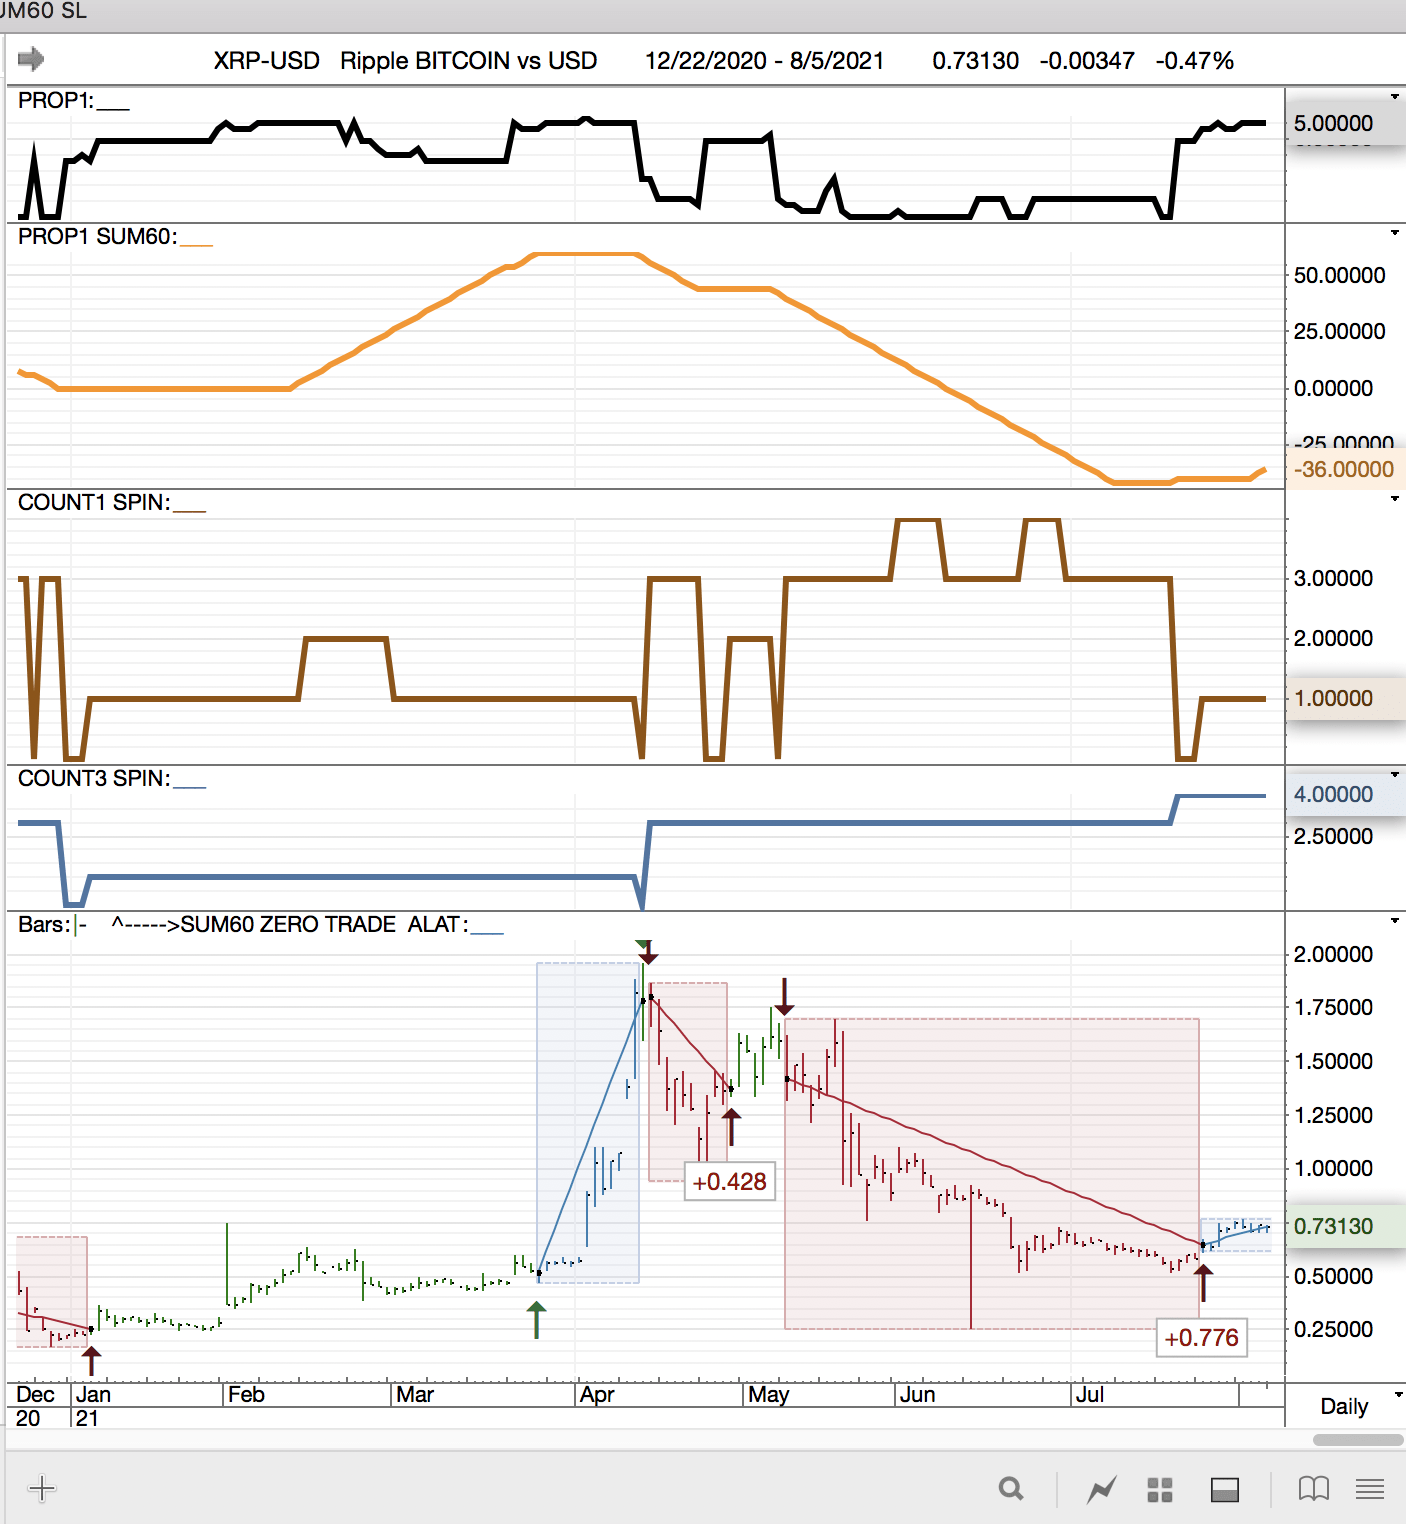Click the Jul label on time axis
Viewport: 1406px width, 1524px height.
1089,1395
